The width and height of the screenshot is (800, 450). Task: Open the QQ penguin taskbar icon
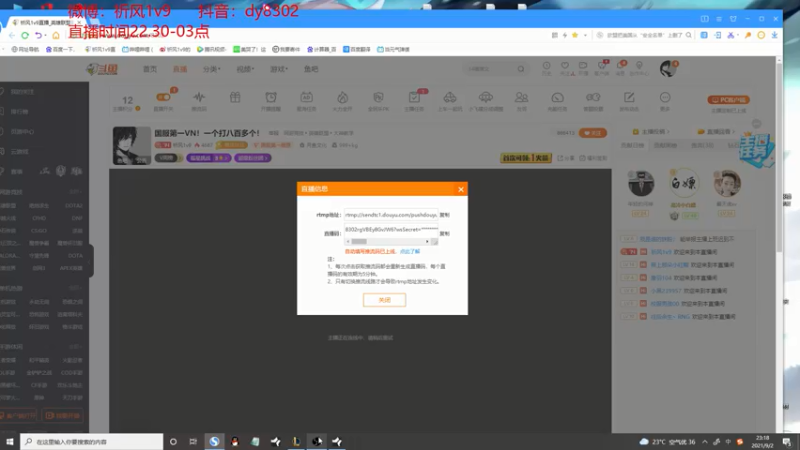pyautogui.click(x=235, y=441)
